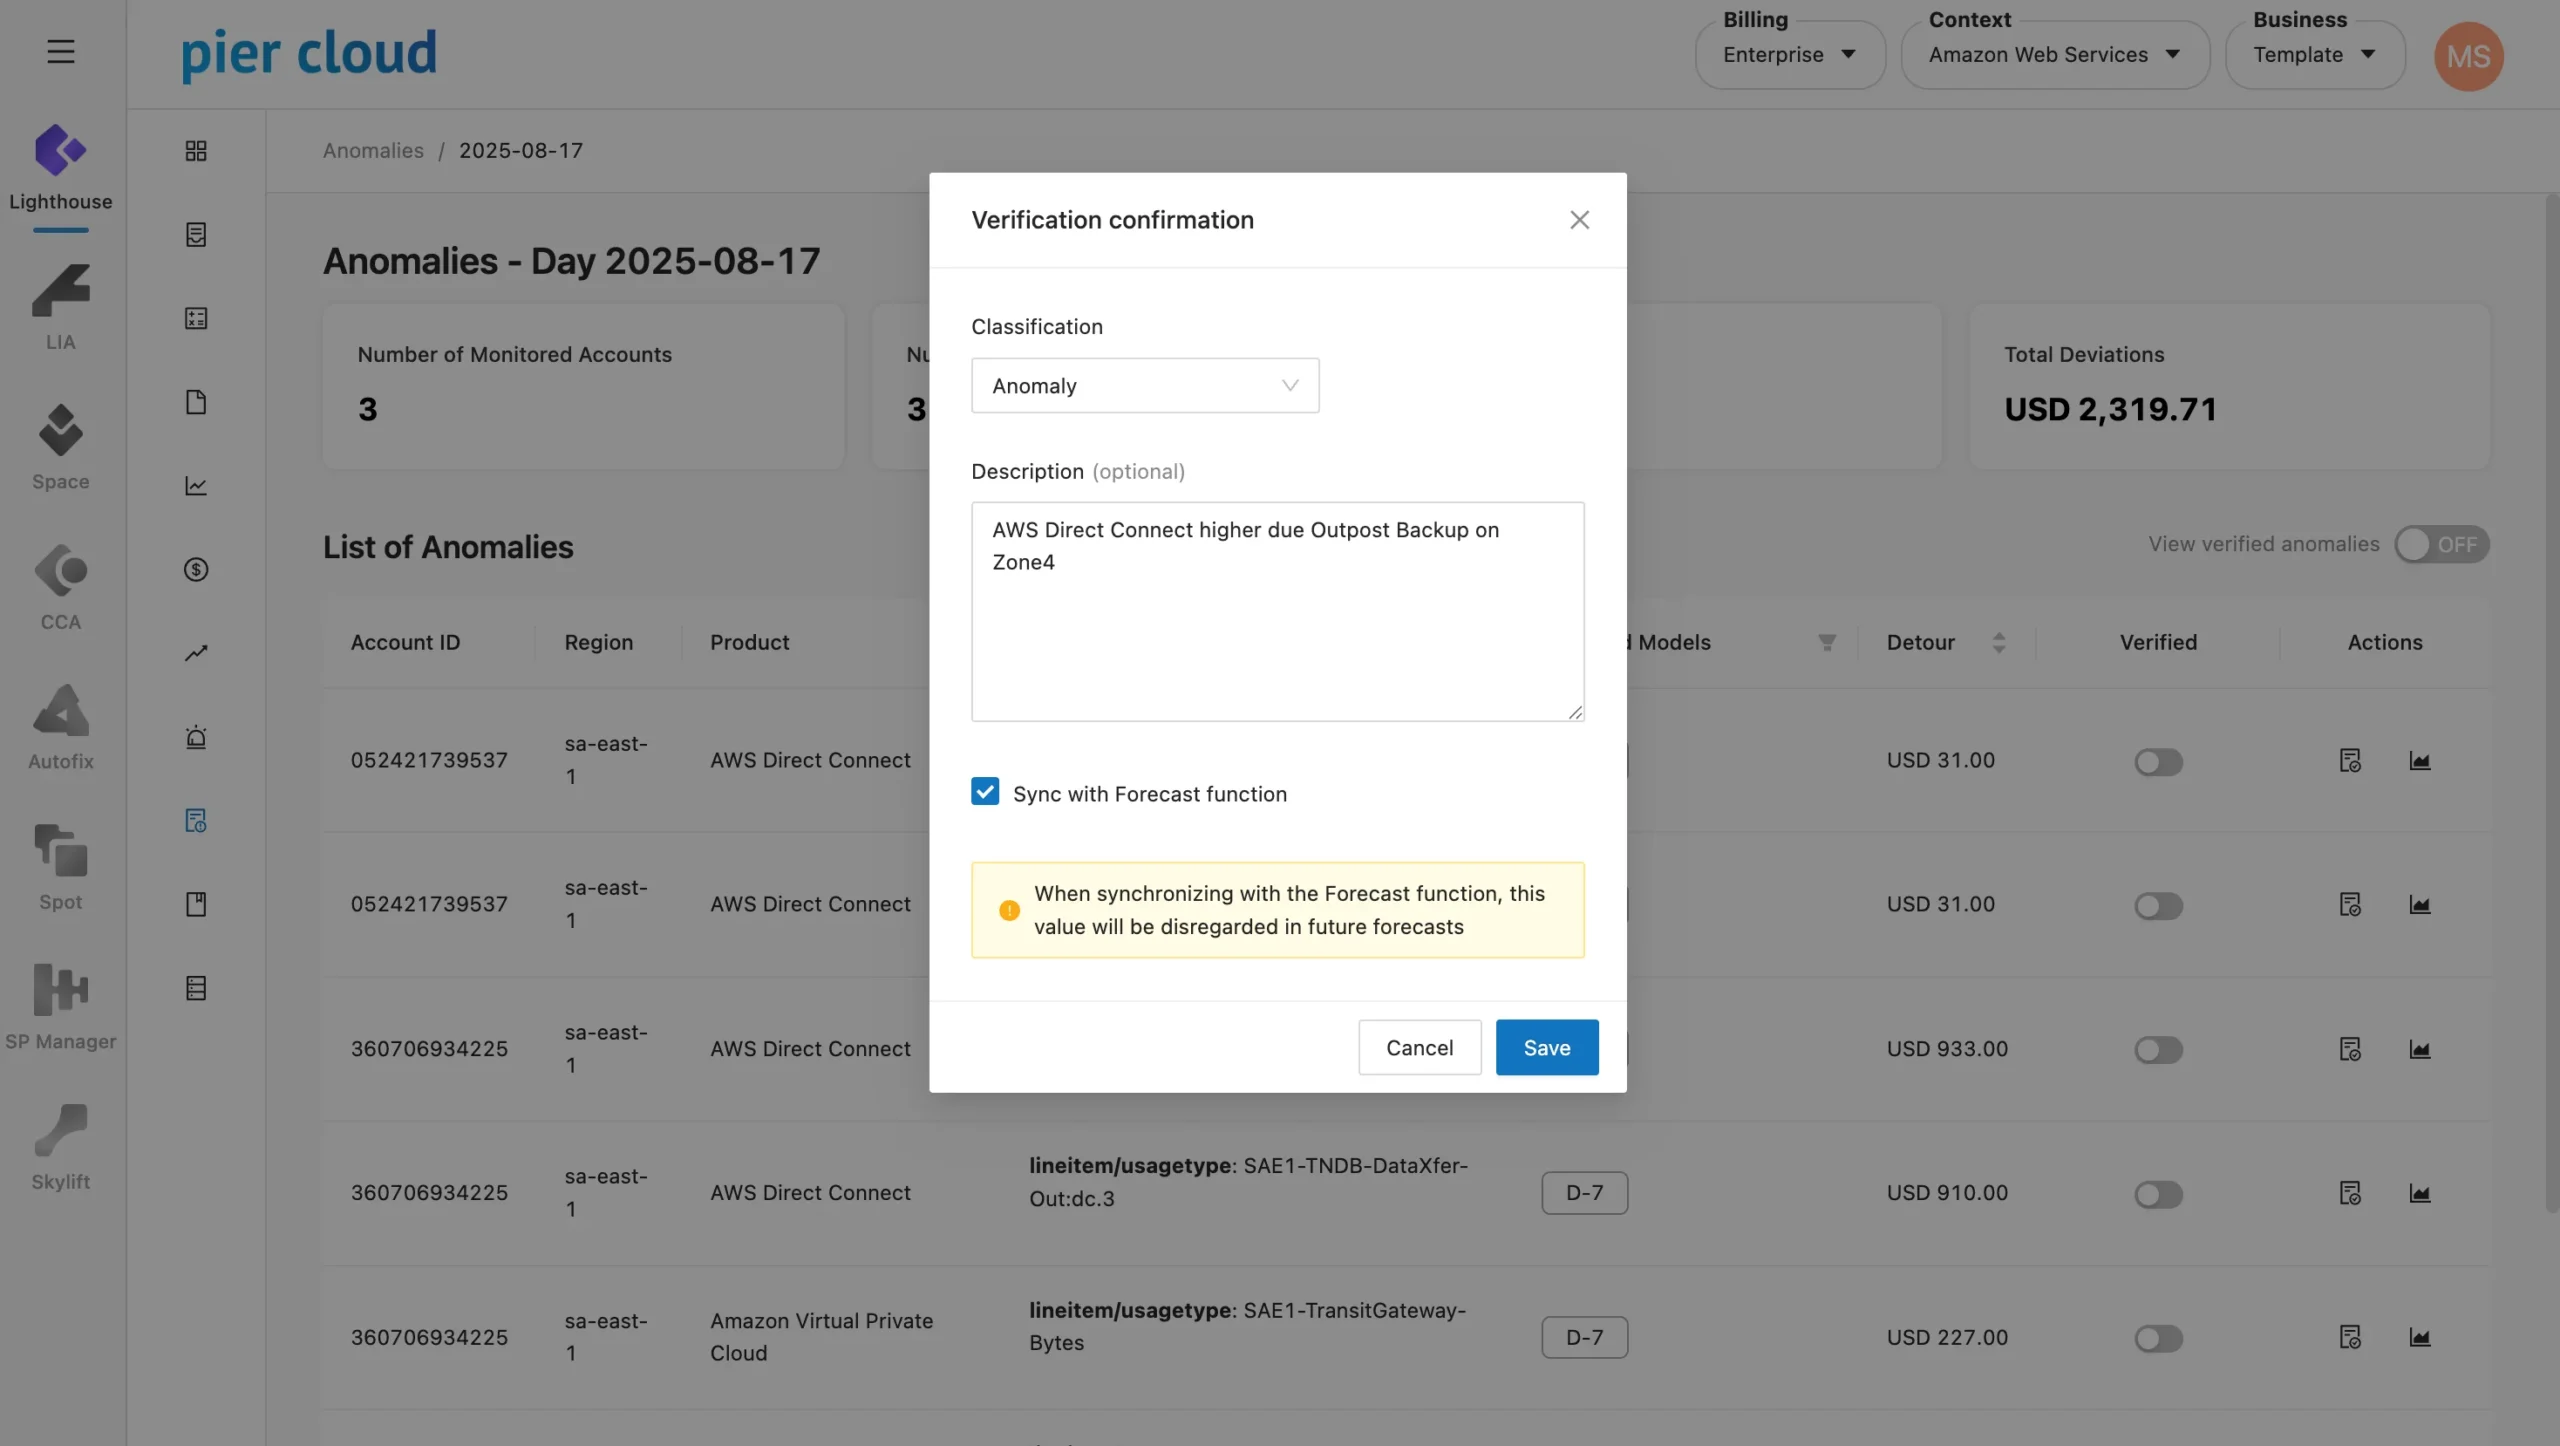Open chart icon for USD 933.00 row
The width and height of the screenshot is (2560, 1446).
[2419, 1049]
